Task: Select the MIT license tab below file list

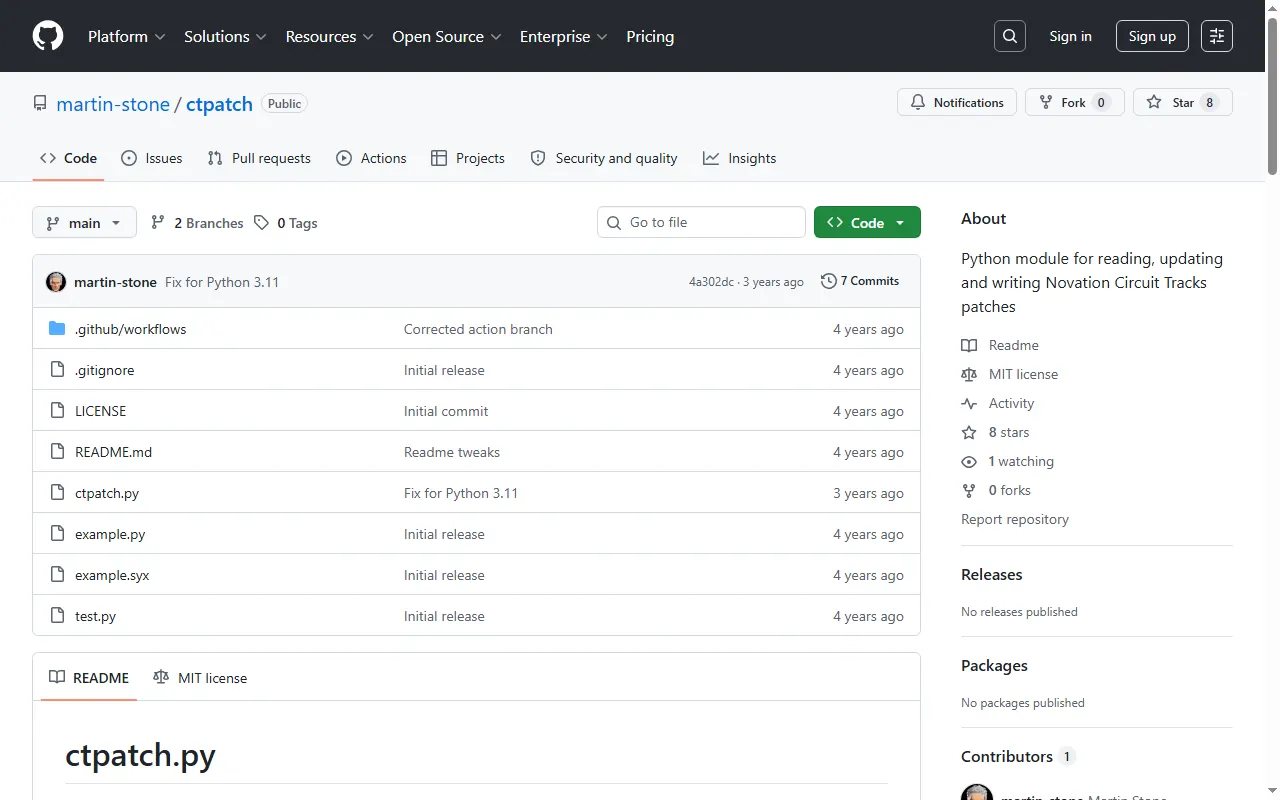Action: [x=199, y=677]
